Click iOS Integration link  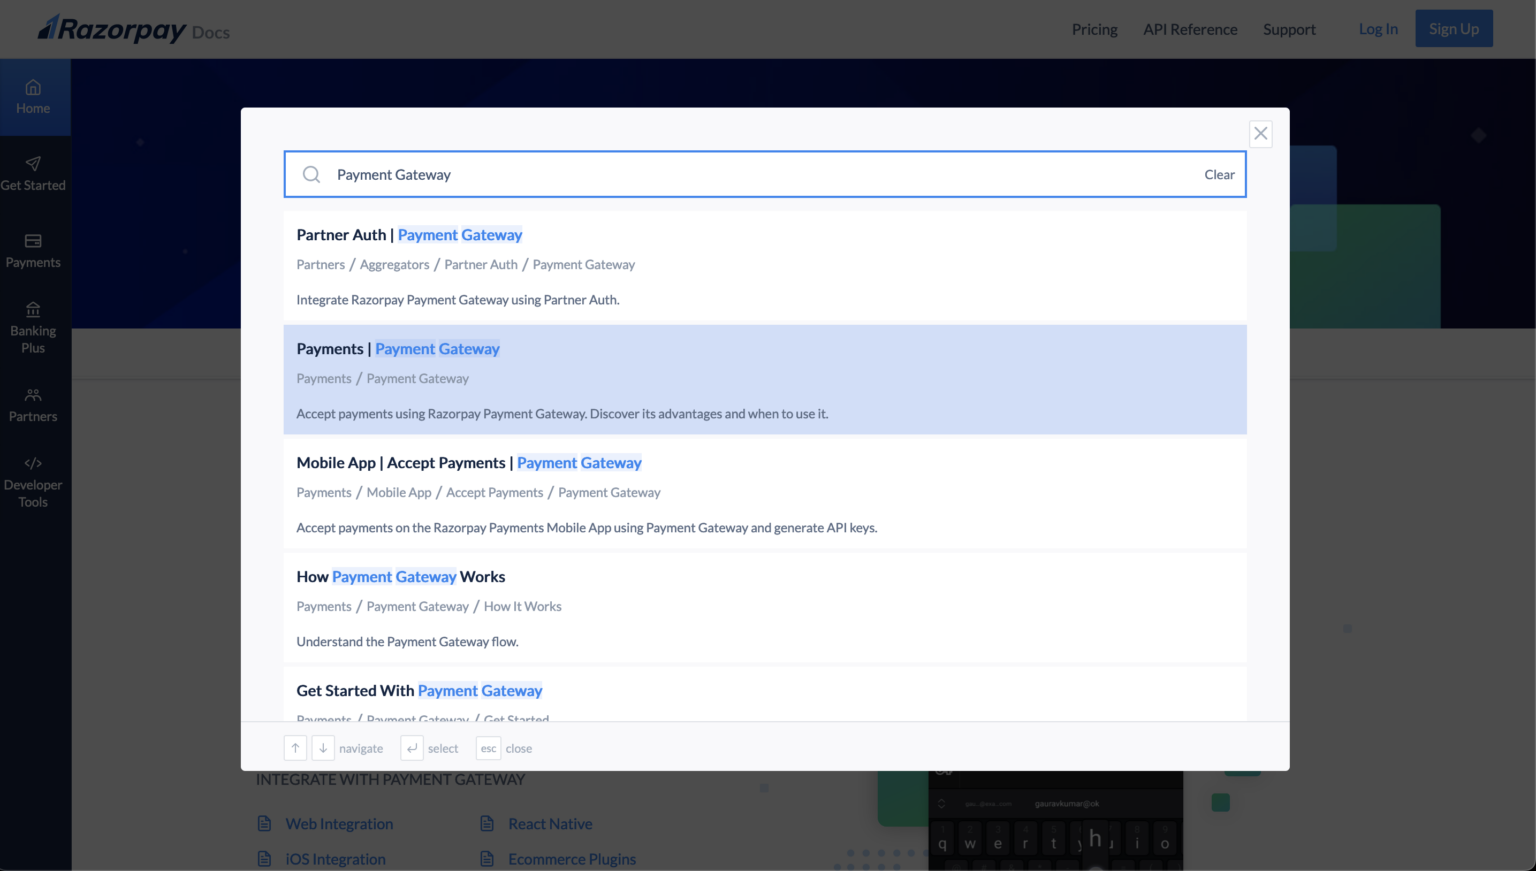[335, 858]
